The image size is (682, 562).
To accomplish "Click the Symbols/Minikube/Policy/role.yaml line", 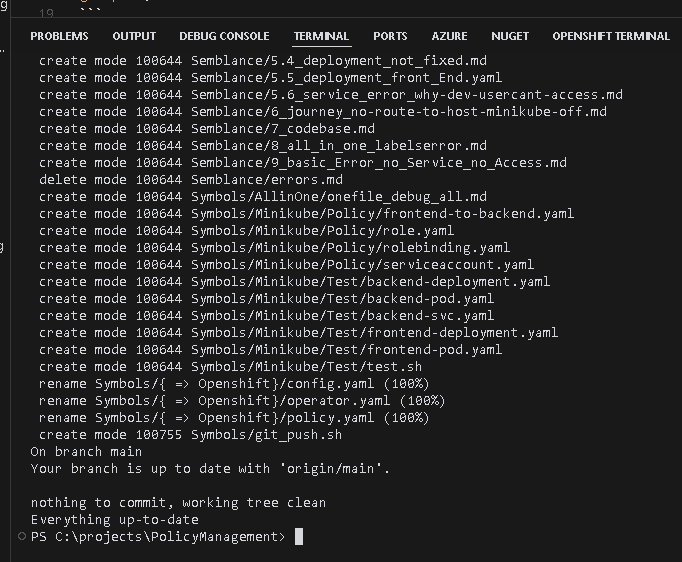I will coord(246,230).
